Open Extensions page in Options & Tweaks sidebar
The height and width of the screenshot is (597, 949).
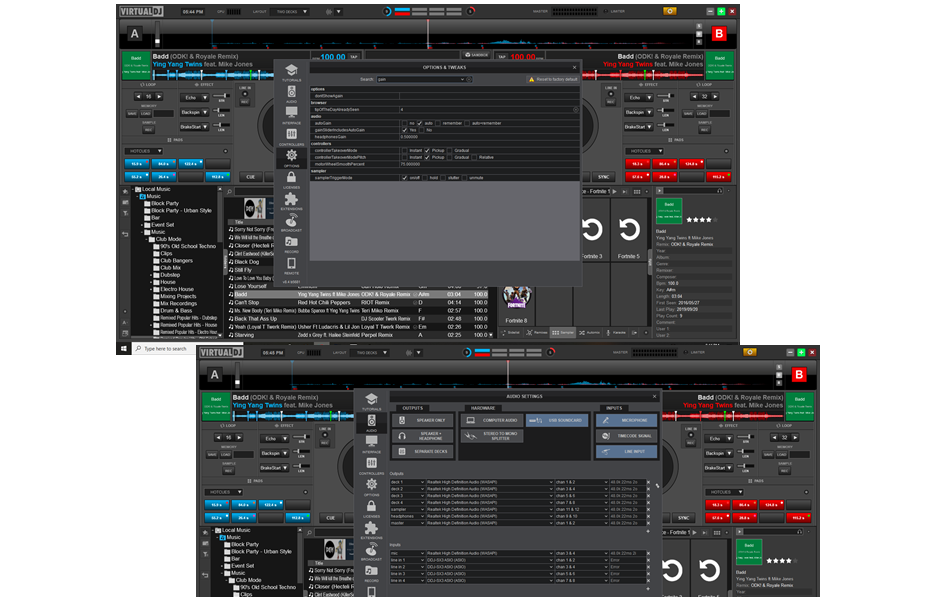(291, 201)
